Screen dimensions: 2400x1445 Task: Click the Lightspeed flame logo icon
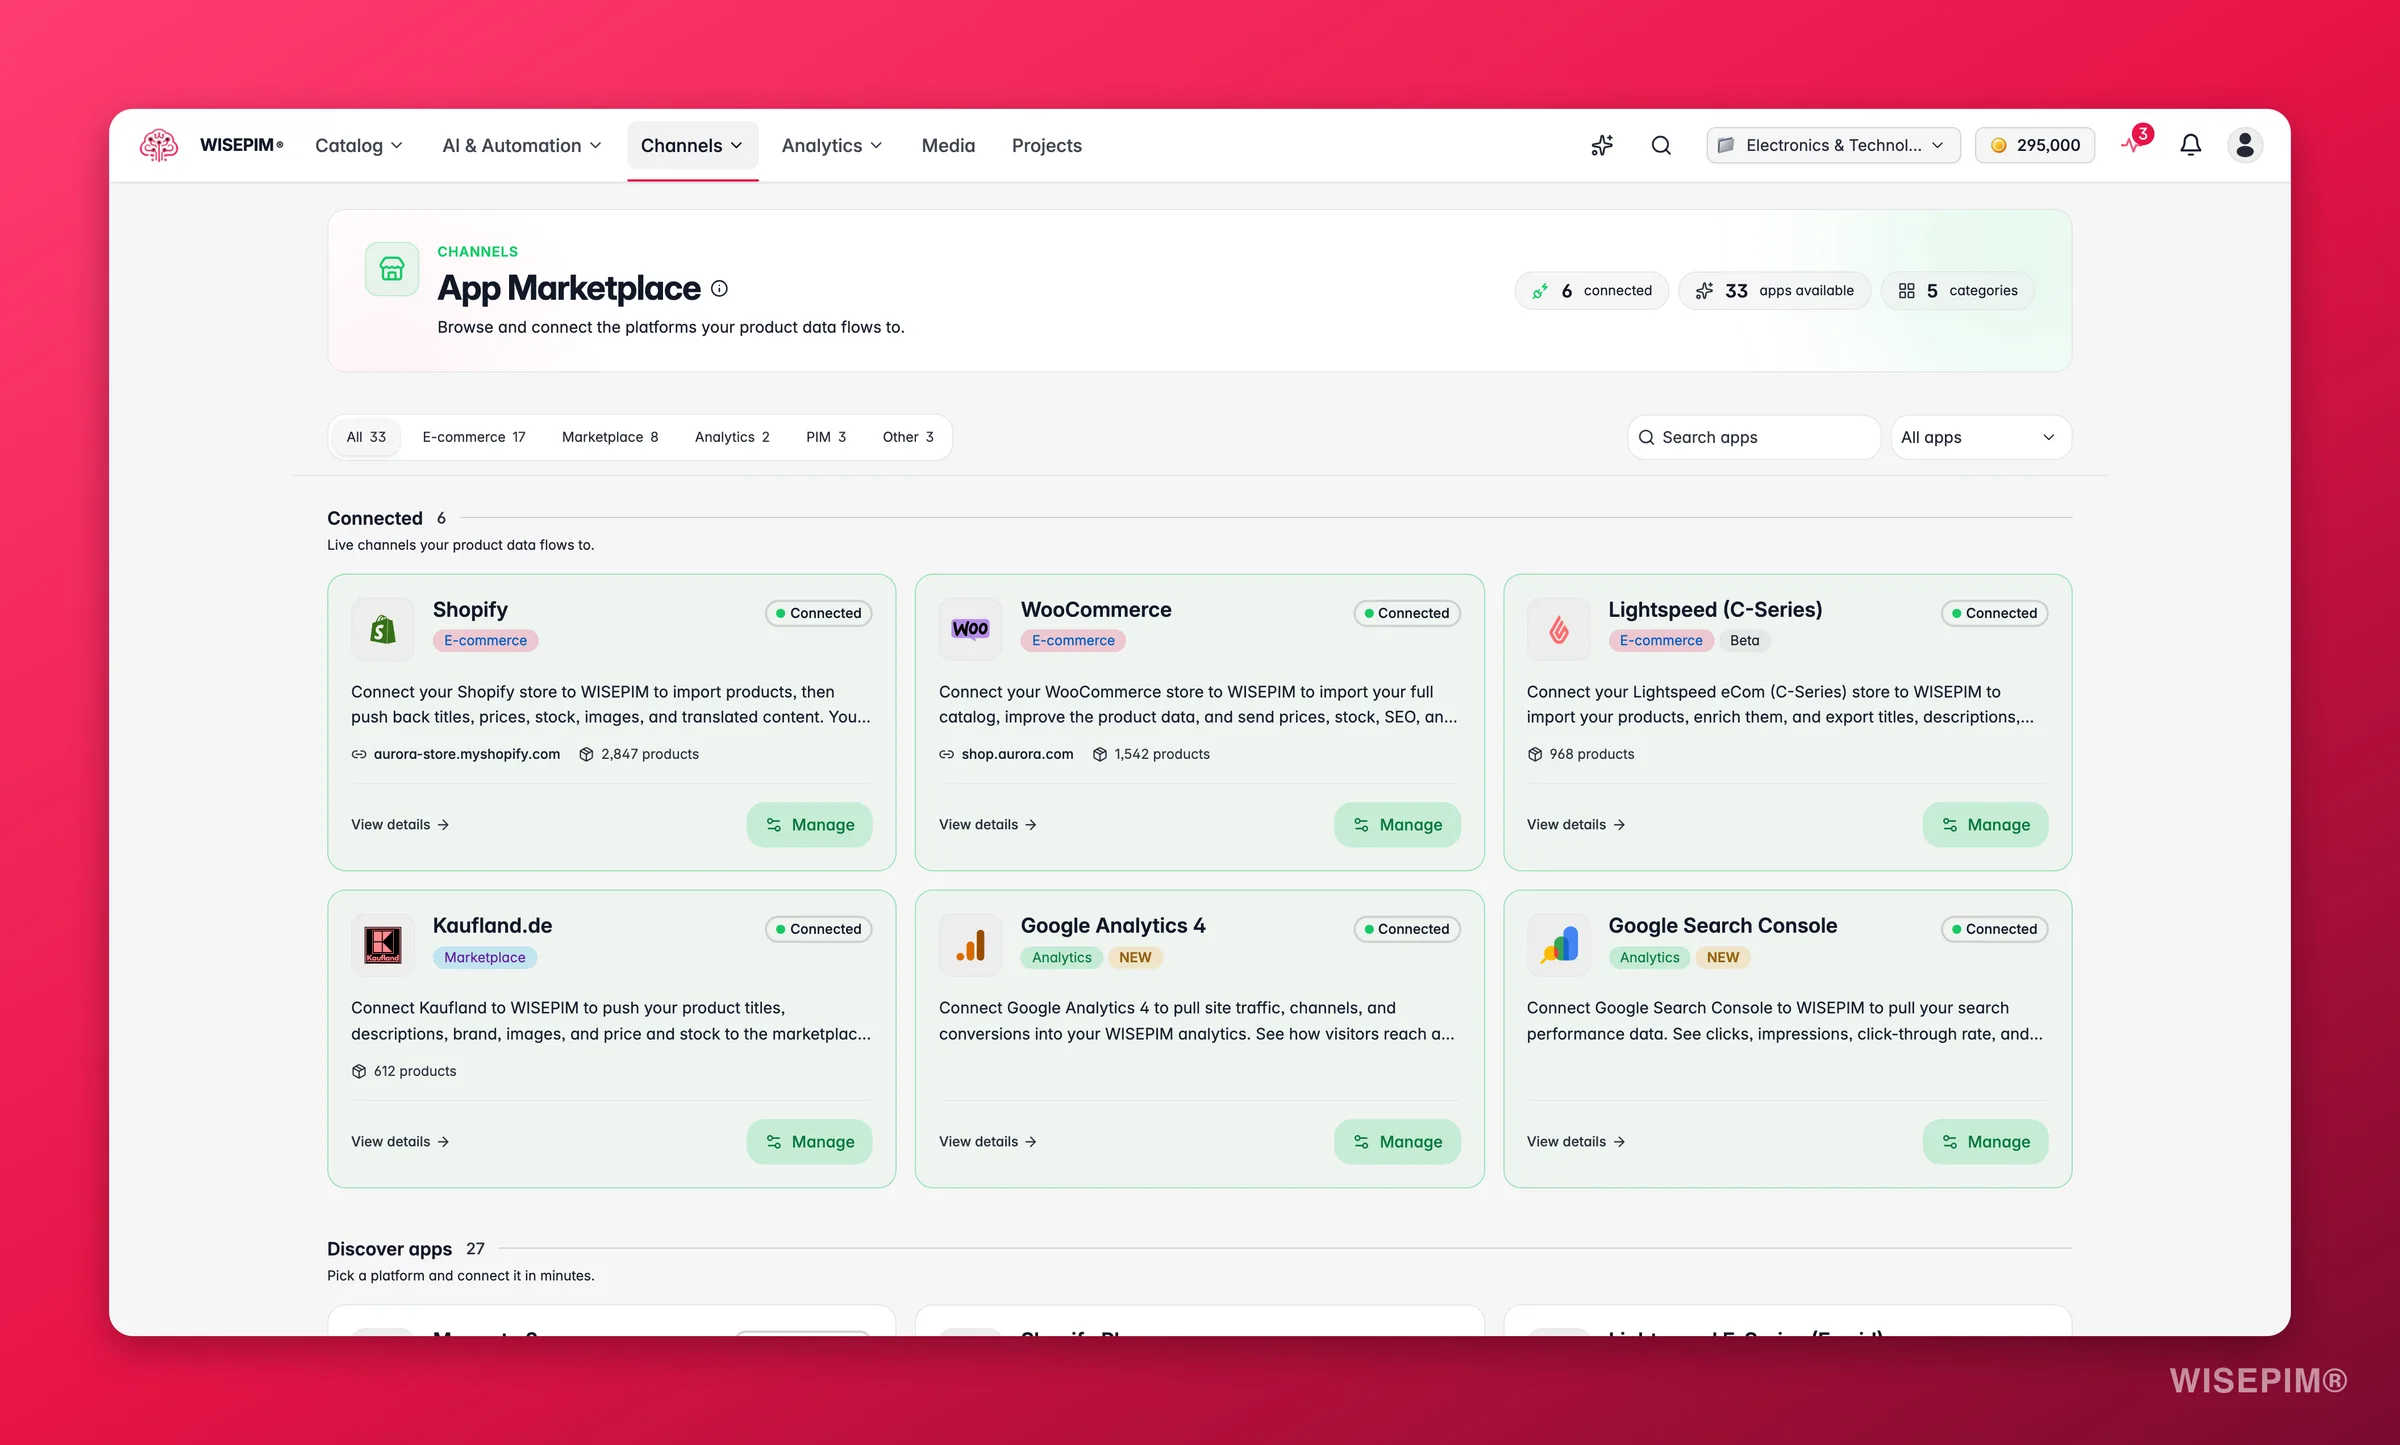pos(1558,629)
